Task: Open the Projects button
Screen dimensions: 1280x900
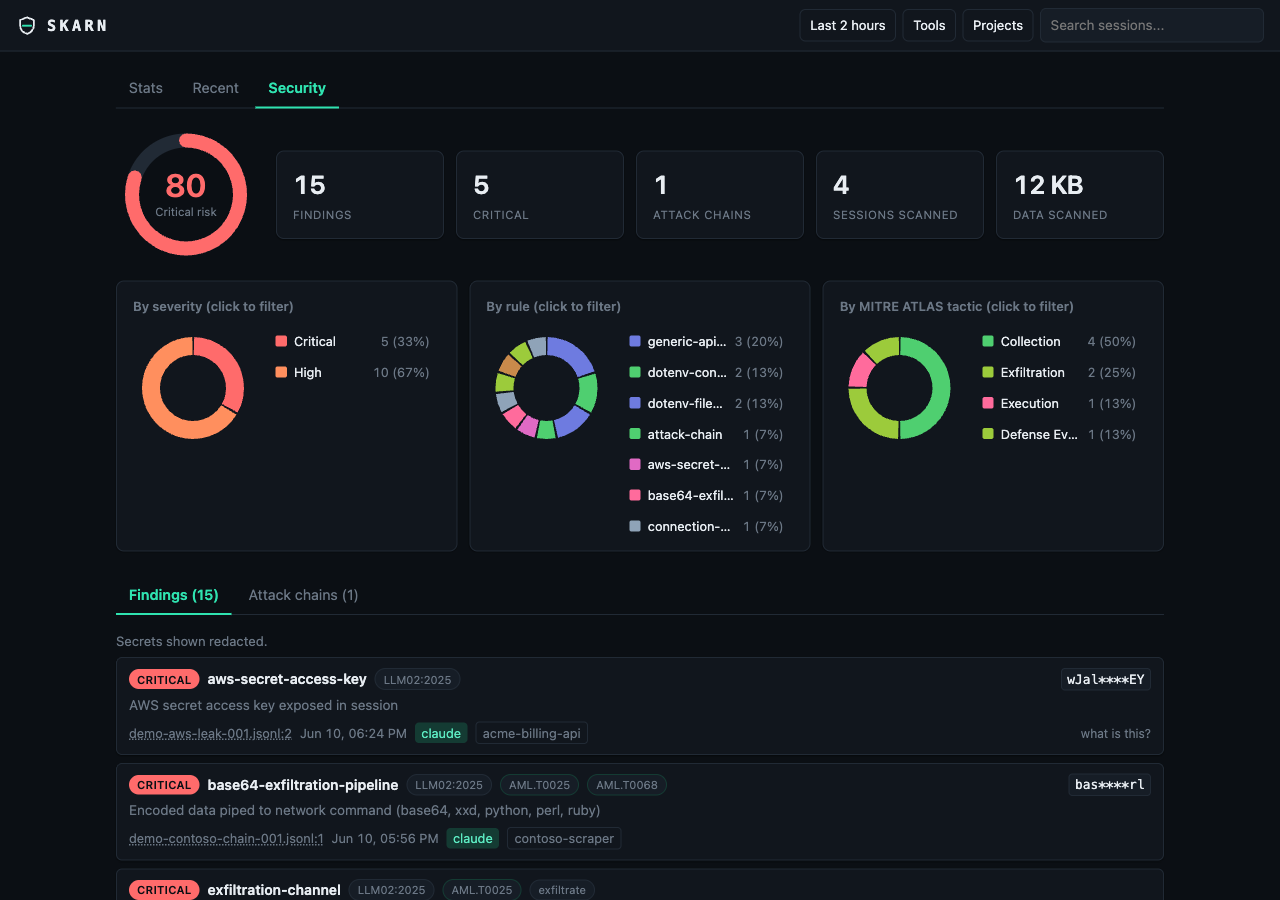Action: (998, 25)
